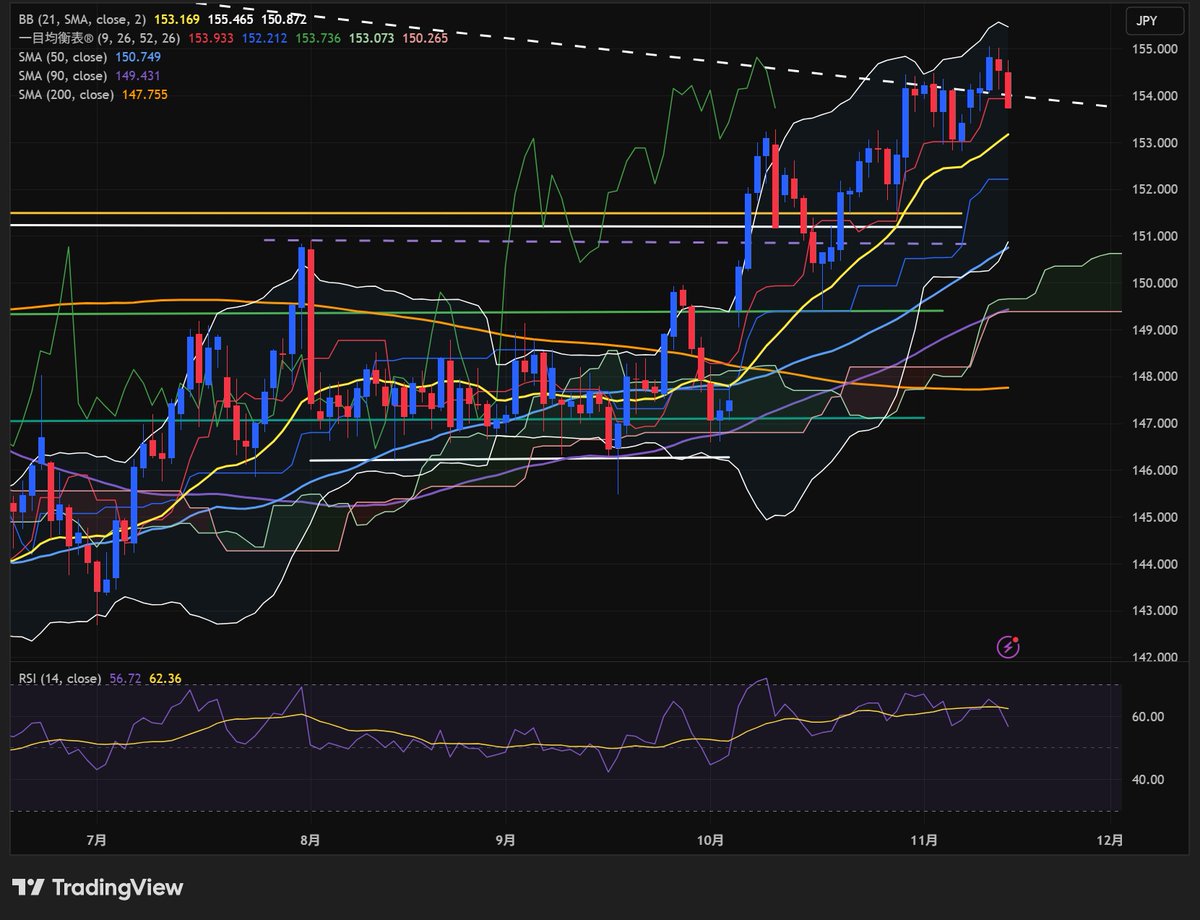Image resolution: width=1200 pixels, height=920 pixels.
Task: Click the 7月 time axis label
Action: pyautogui.click(x=98, y=840)
